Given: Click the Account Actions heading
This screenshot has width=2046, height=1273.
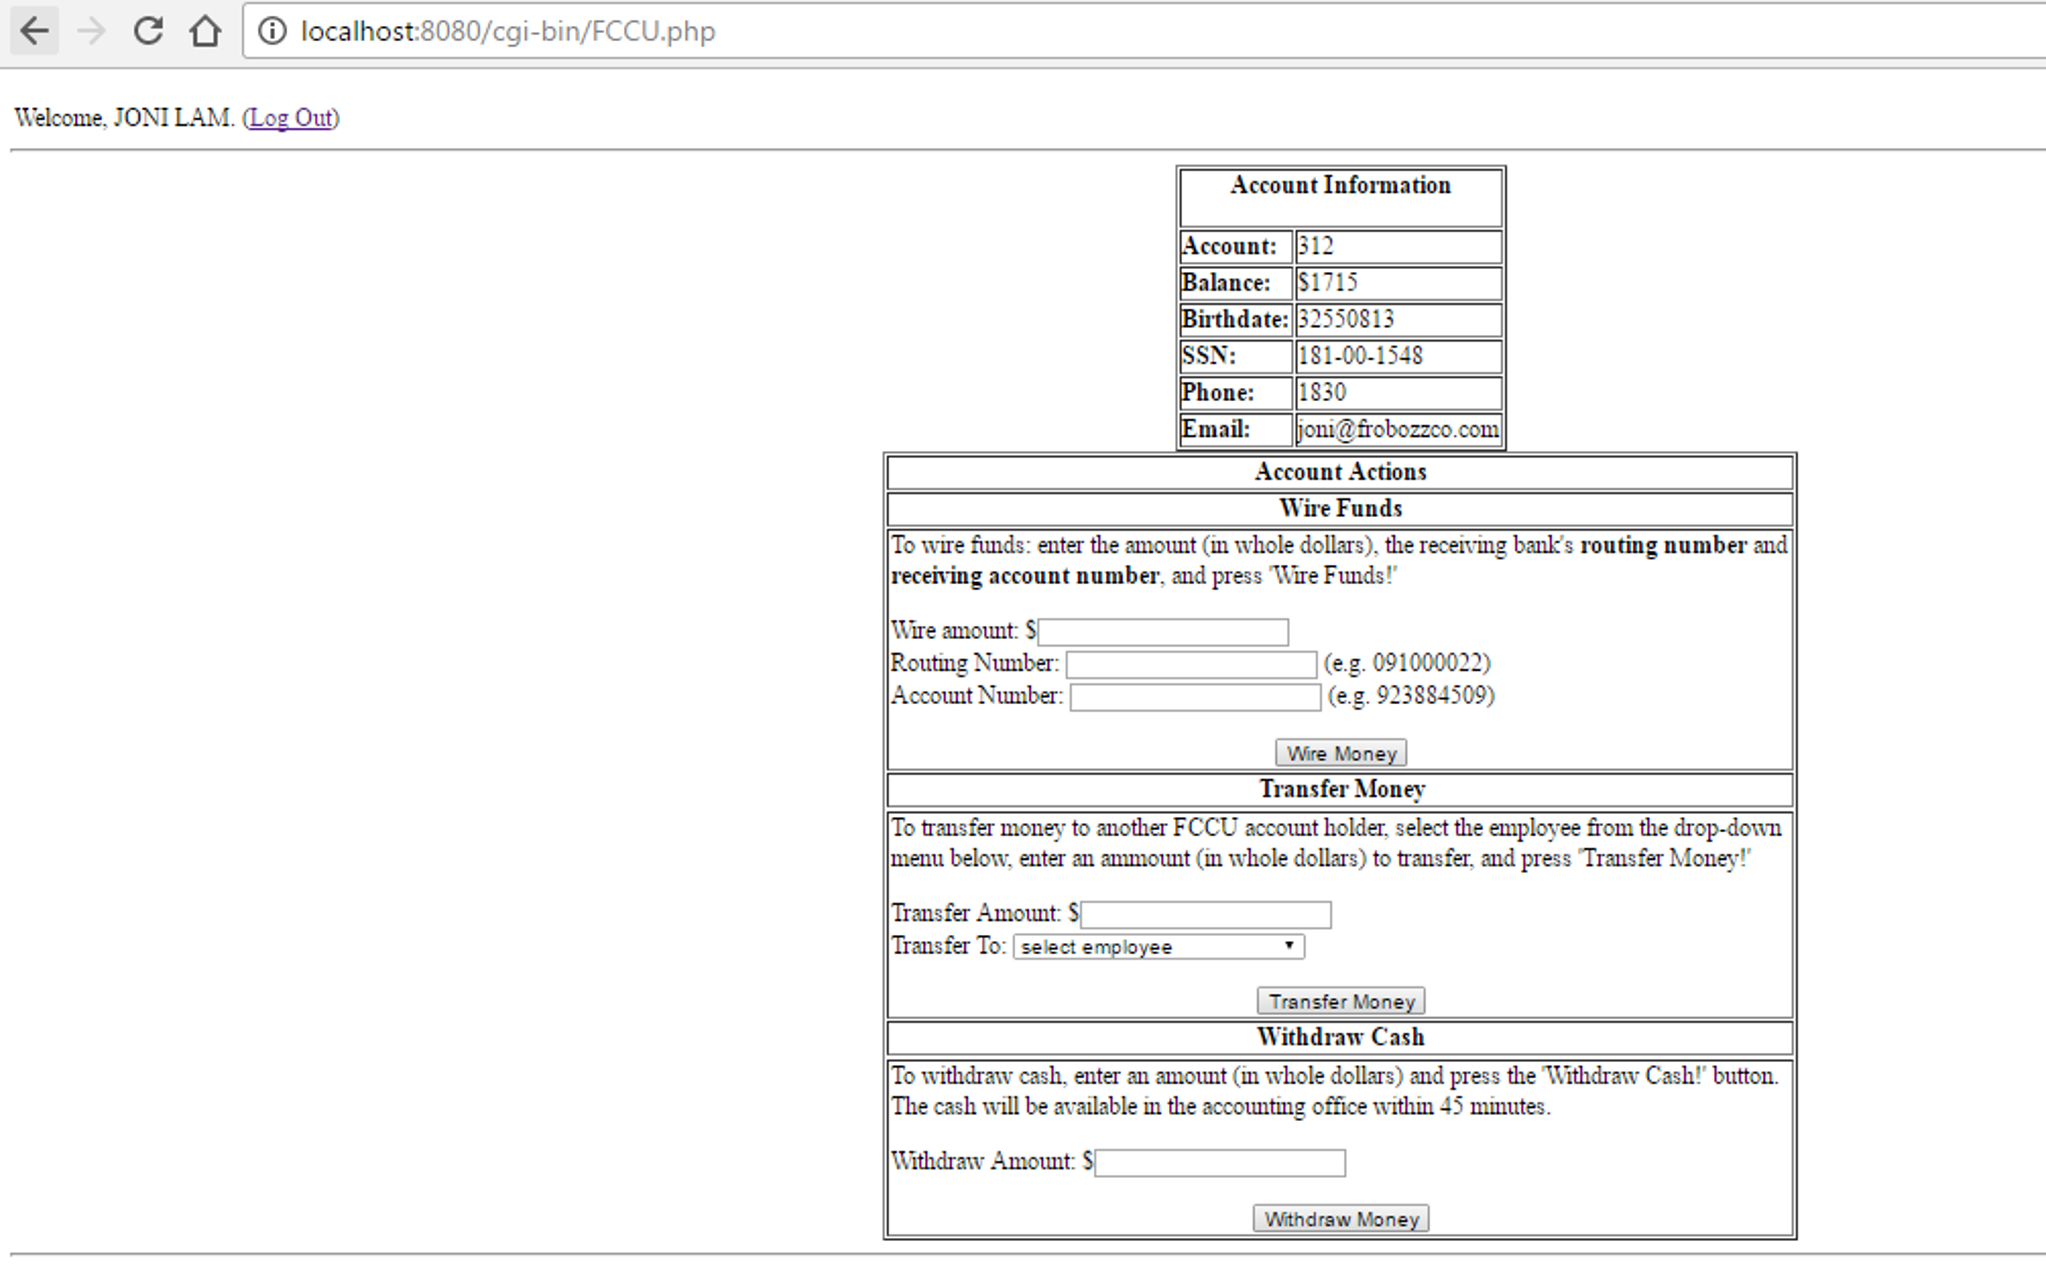Looking at the screenshot, I should (1340, 472).
